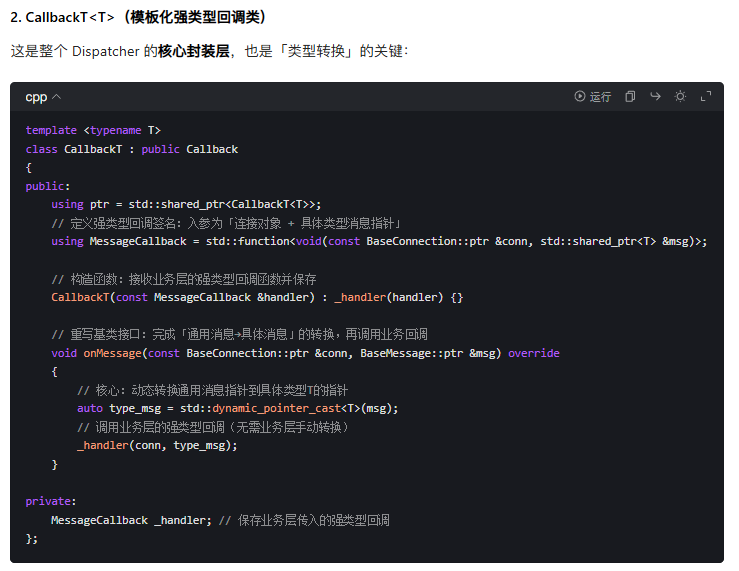Image resolution: width=739 pixels, height=571 pixels.
Task: Click the 'override' keyword
Action: [534, 353]
